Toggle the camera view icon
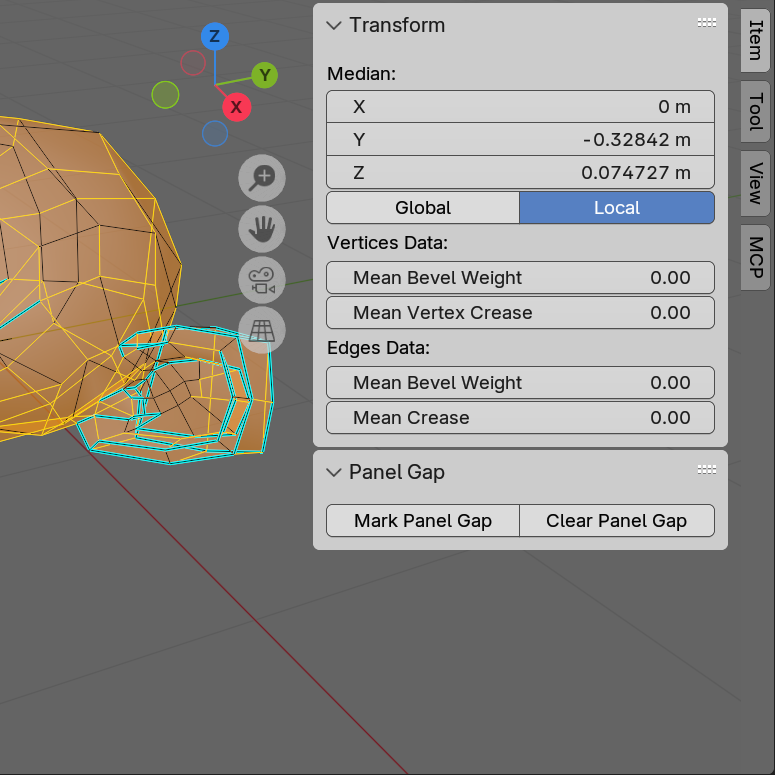 click(x=262, y=280)
